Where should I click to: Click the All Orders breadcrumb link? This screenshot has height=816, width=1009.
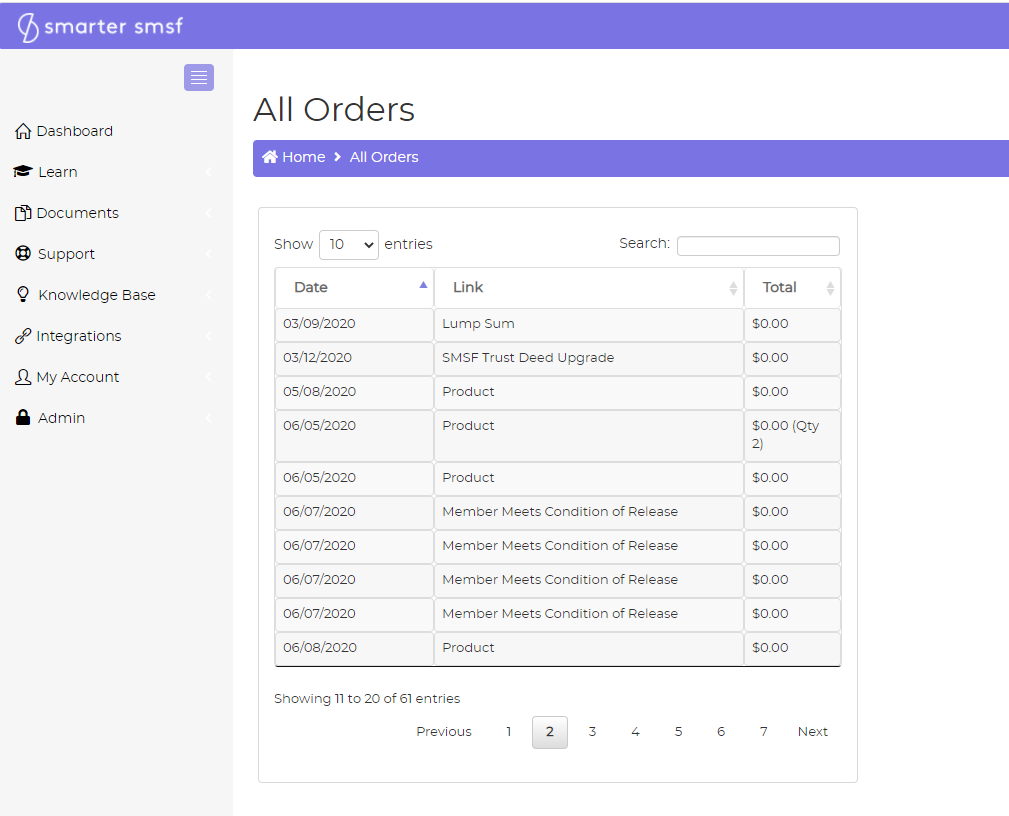(x=384, y=157)
